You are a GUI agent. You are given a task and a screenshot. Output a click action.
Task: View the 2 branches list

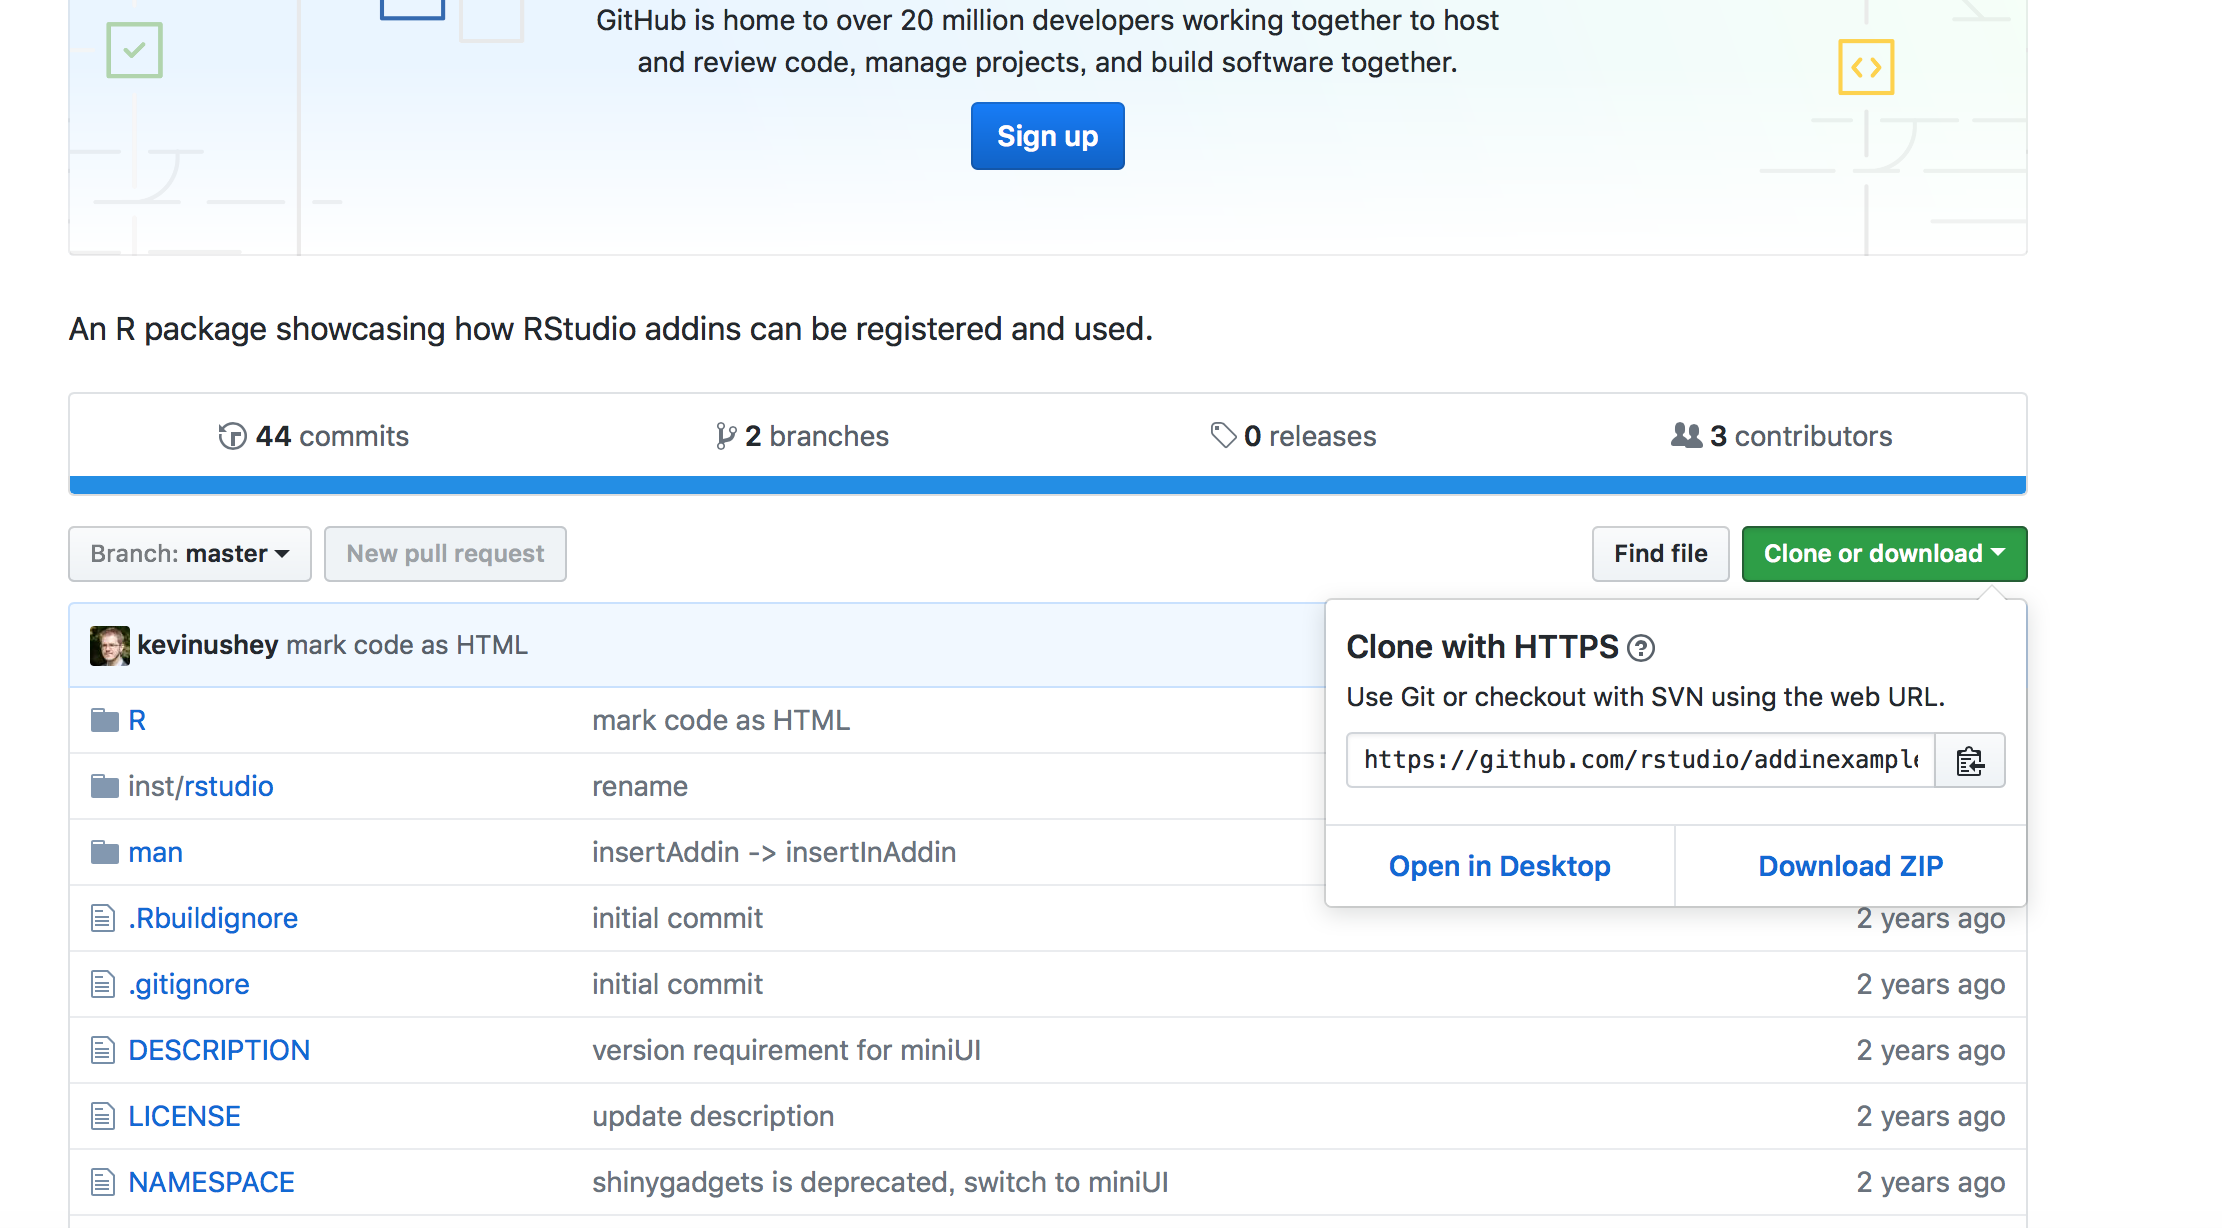coord(802,436)
